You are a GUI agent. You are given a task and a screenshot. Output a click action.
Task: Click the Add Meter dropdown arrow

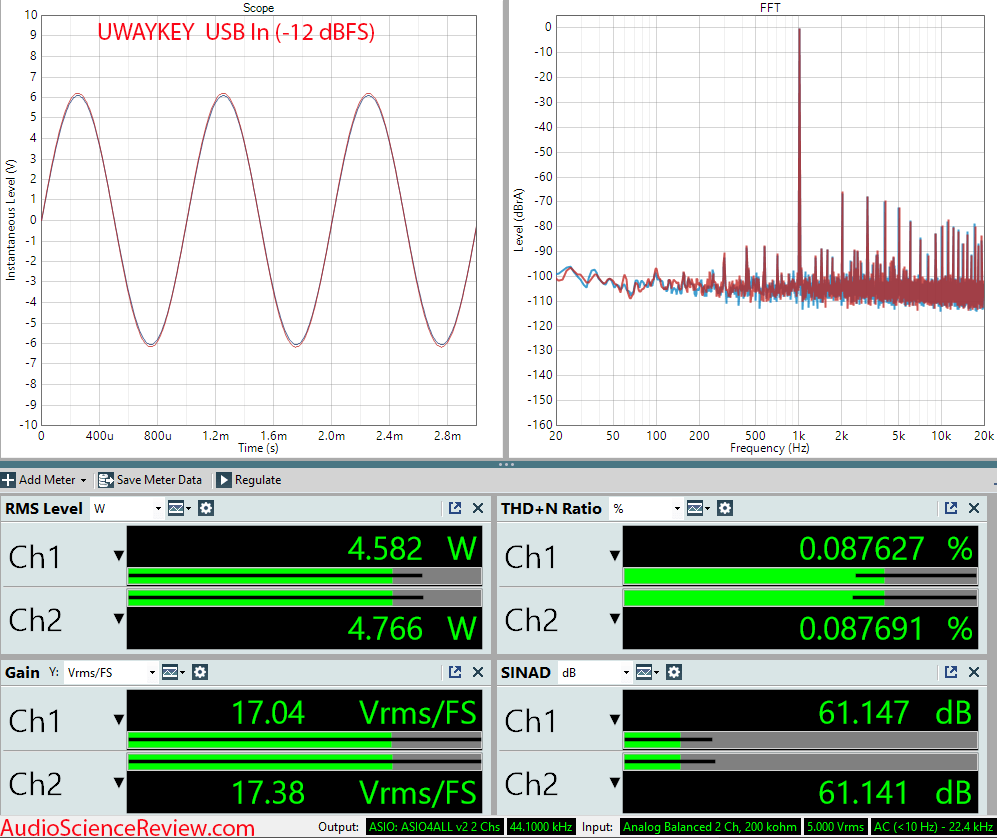(x=83, y=481)
